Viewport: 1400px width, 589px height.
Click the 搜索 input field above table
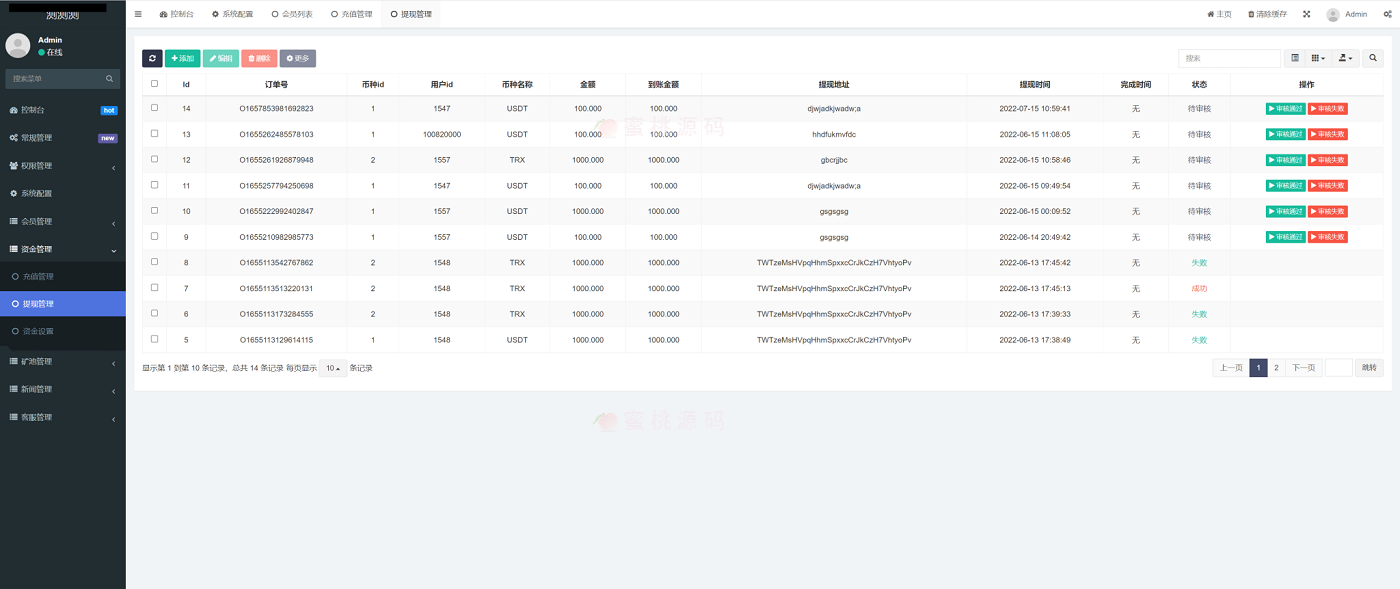(x=1228, y=59)
